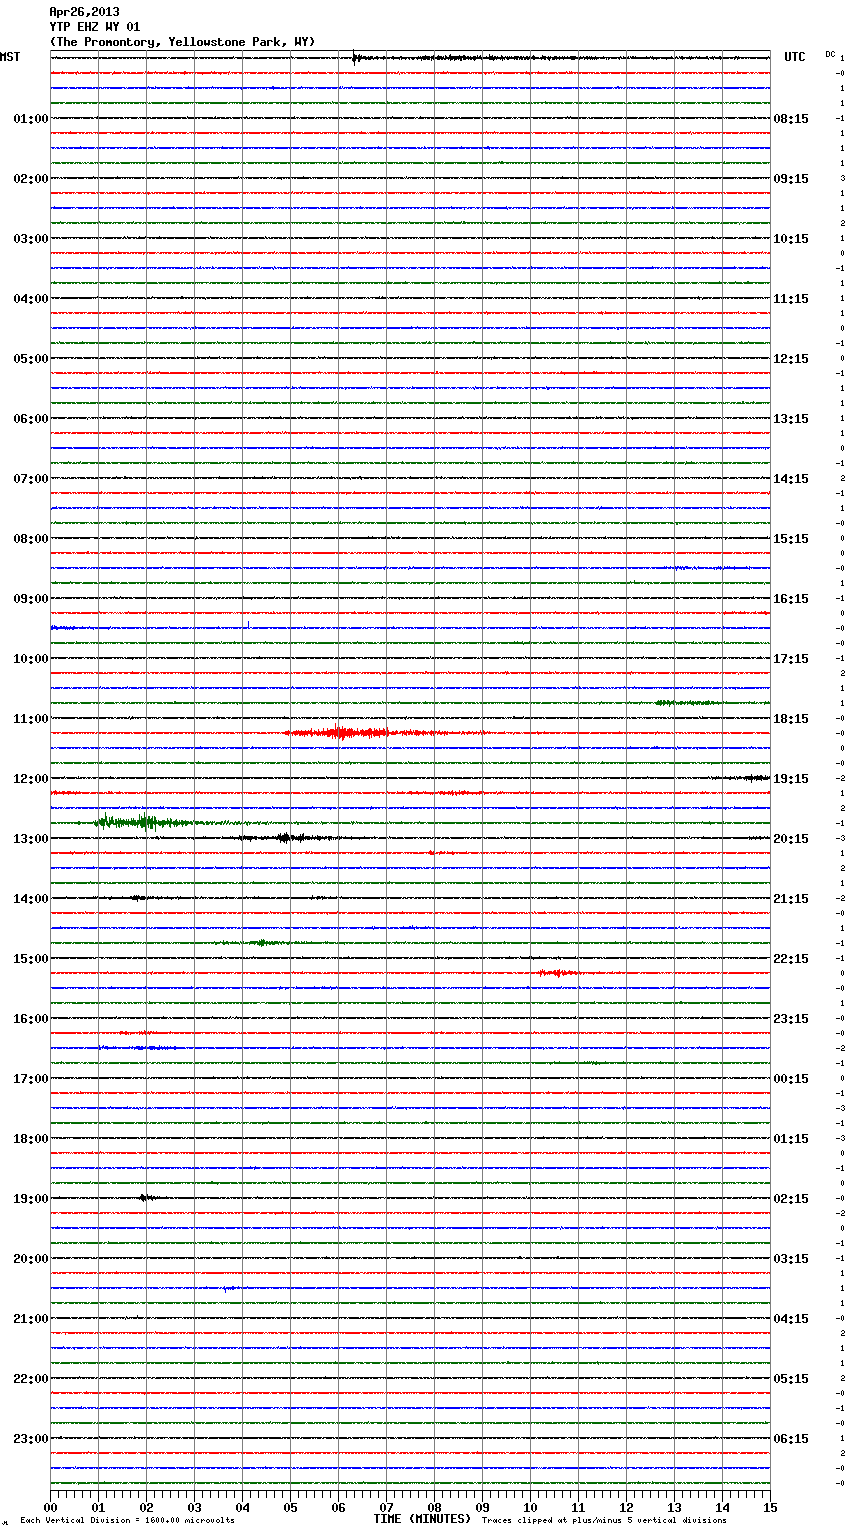Viewport: 850px width, 1534px height.
Task: Click the UTC timezone label
Action: tap(795, 57)
